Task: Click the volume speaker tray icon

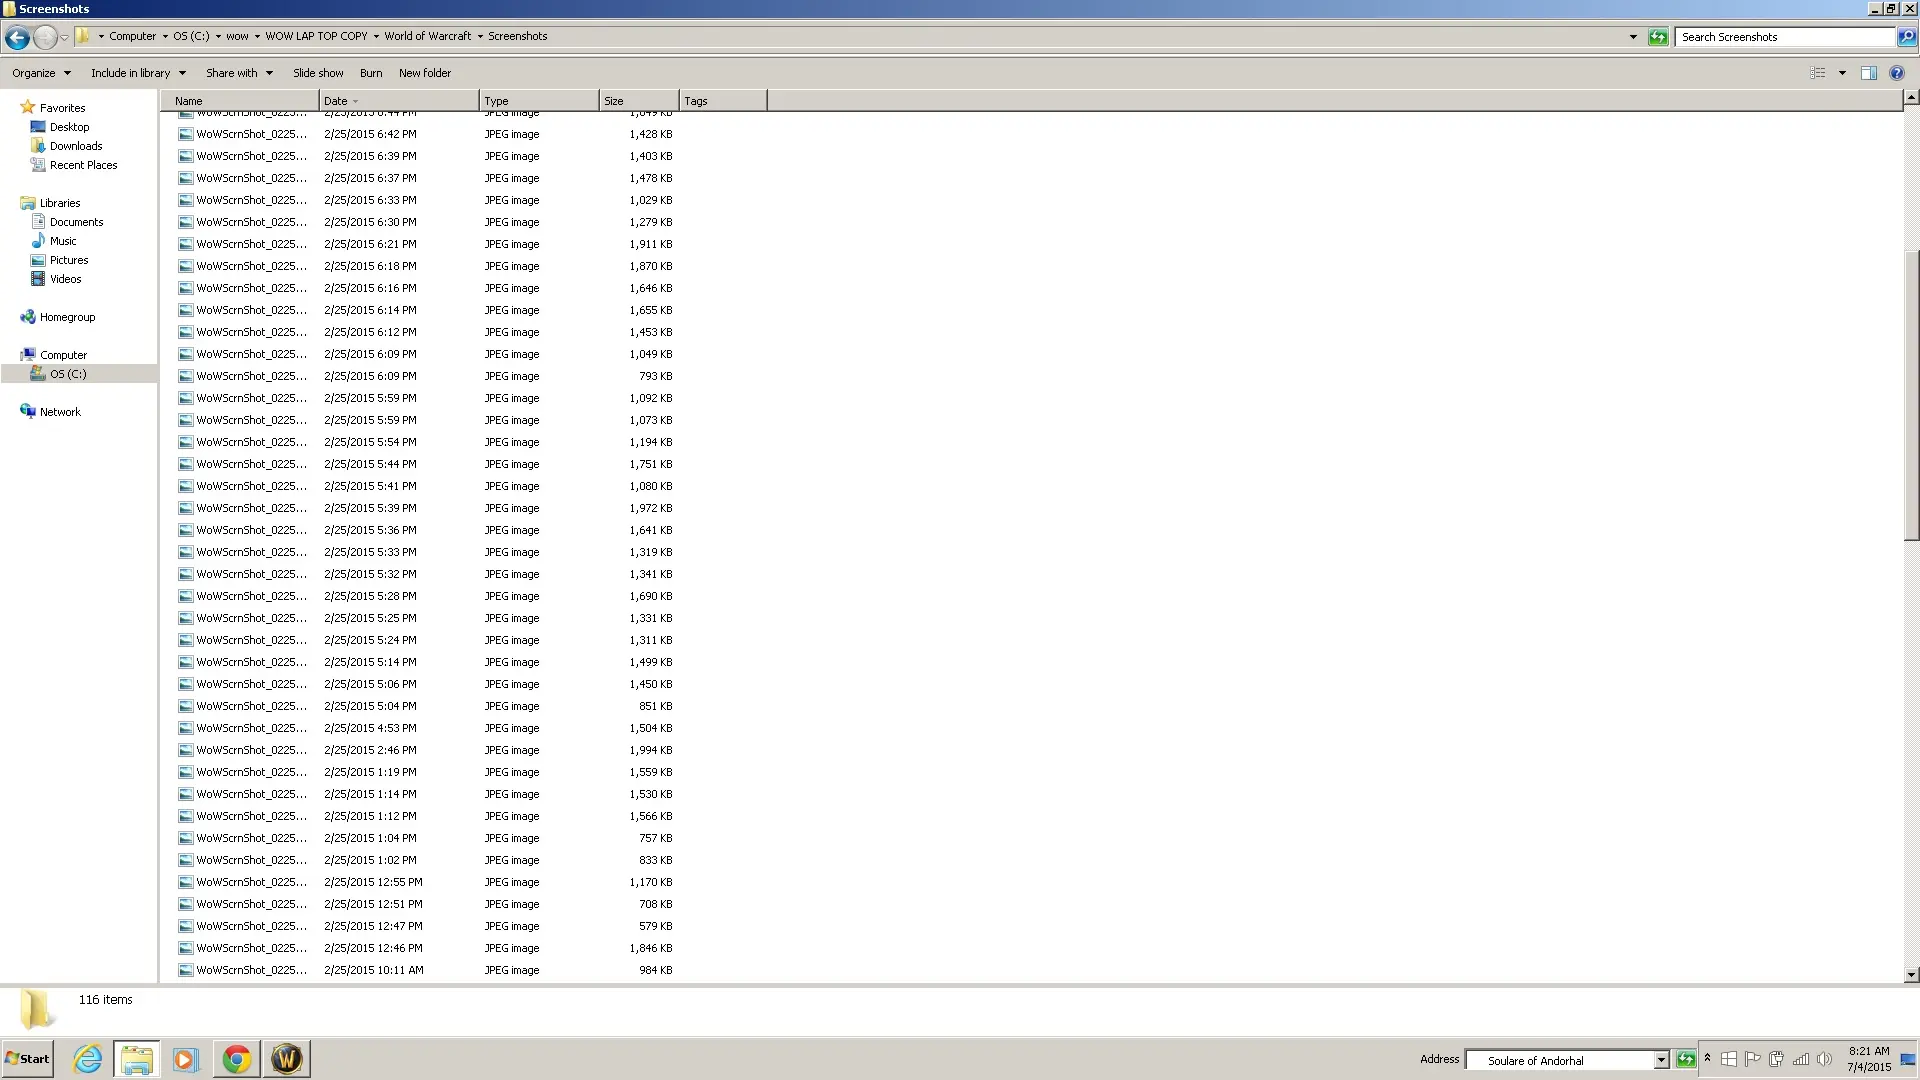Action: coord(1824,1059)
